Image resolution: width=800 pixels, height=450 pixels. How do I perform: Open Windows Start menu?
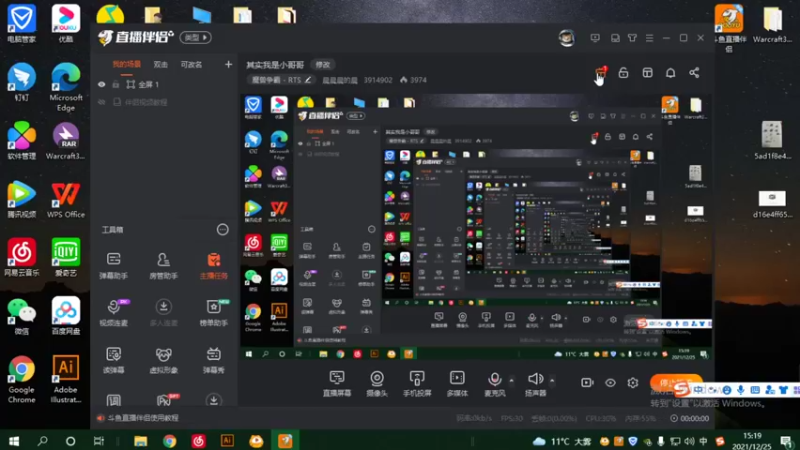coord(14,441)
